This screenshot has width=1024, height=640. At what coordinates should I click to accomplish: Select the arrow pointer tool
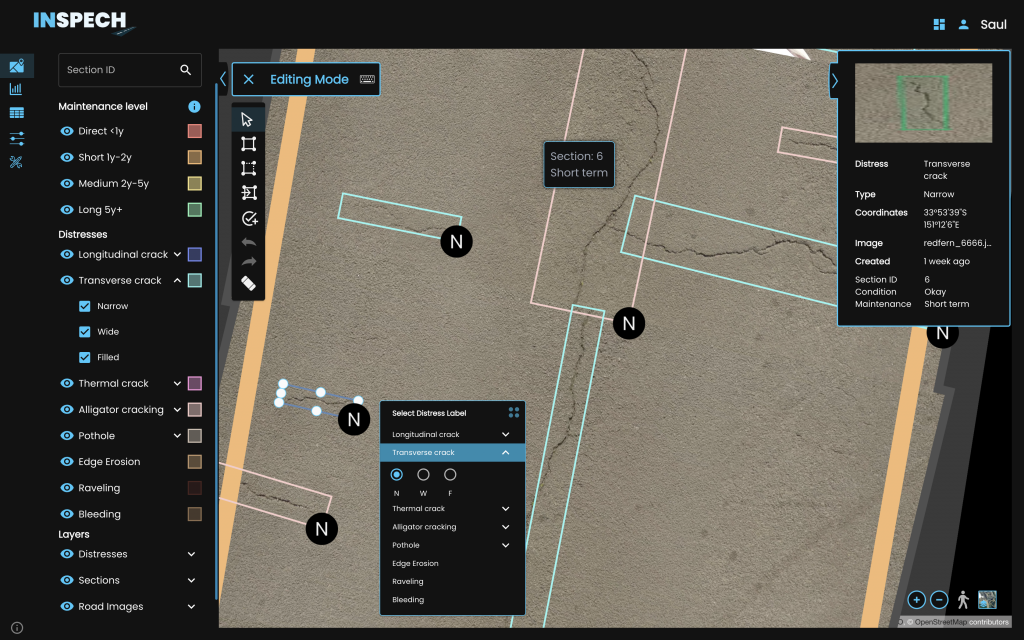(x=248, y=119)
